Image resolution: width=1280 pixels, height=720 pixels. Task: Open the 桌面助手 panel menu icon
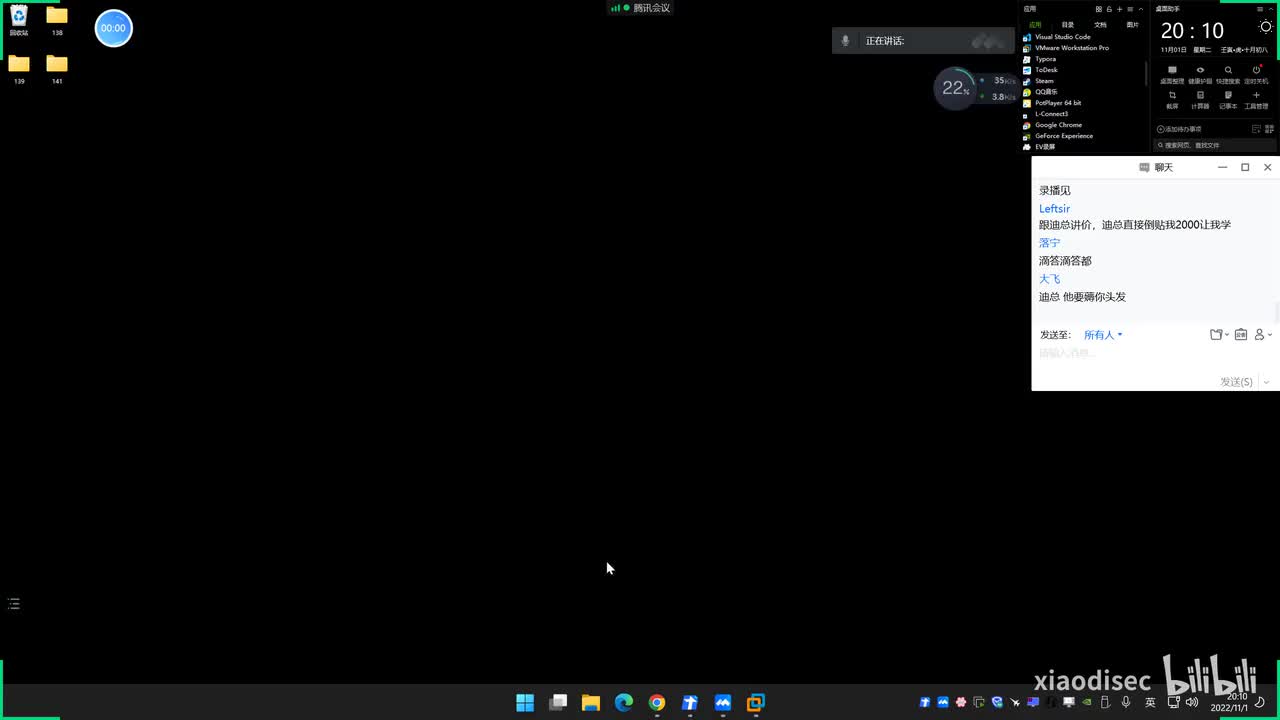point(1260,9)
